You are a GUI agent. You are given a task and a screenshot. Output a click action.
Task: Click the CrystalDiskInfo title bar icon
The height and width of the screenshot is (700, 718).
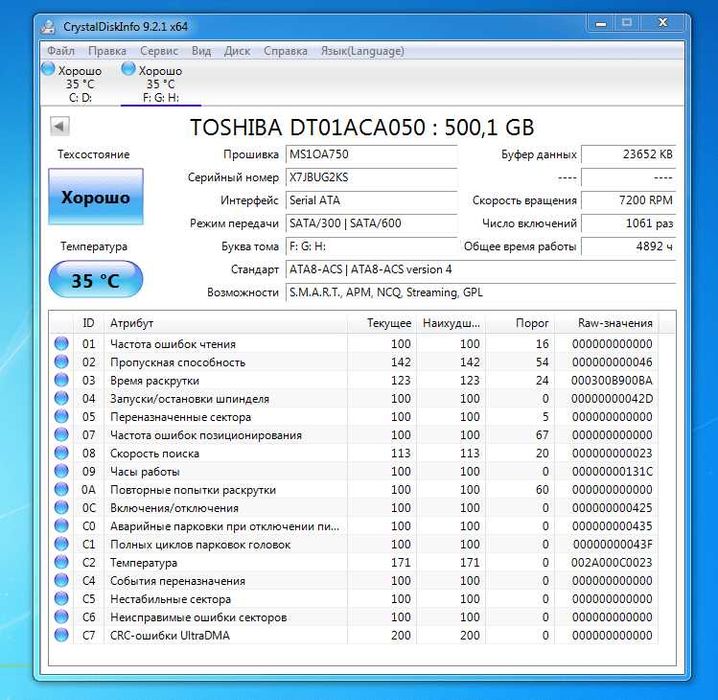point(48,27)
